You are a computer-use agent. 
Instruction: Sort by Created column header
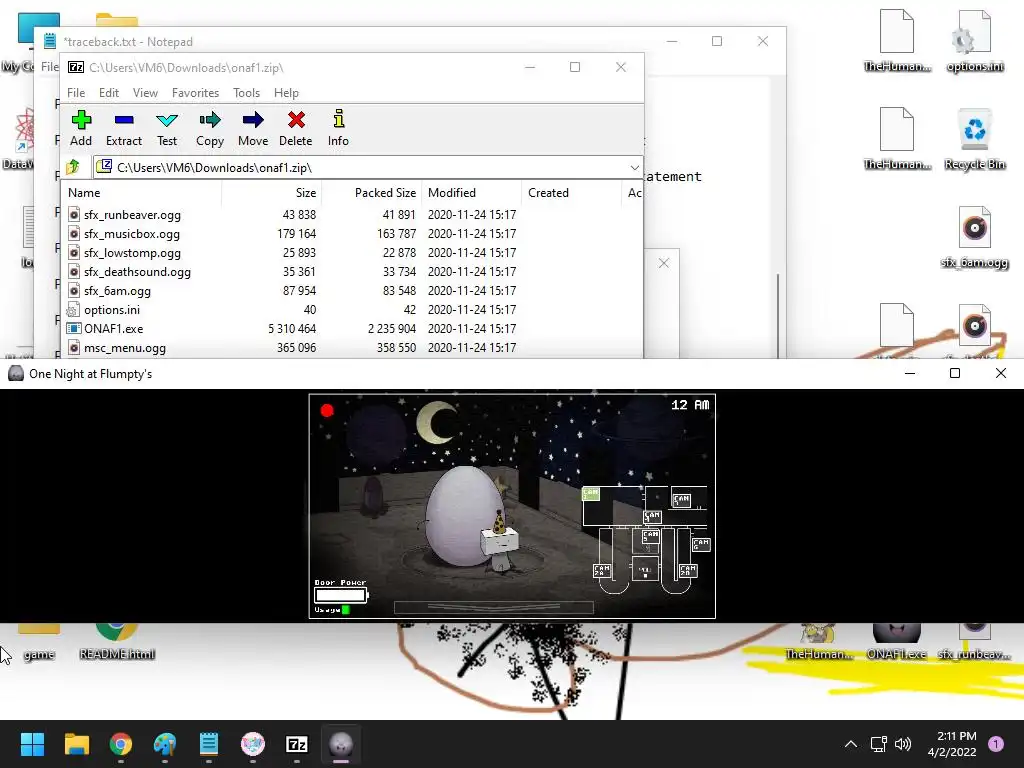click(571, 193)
